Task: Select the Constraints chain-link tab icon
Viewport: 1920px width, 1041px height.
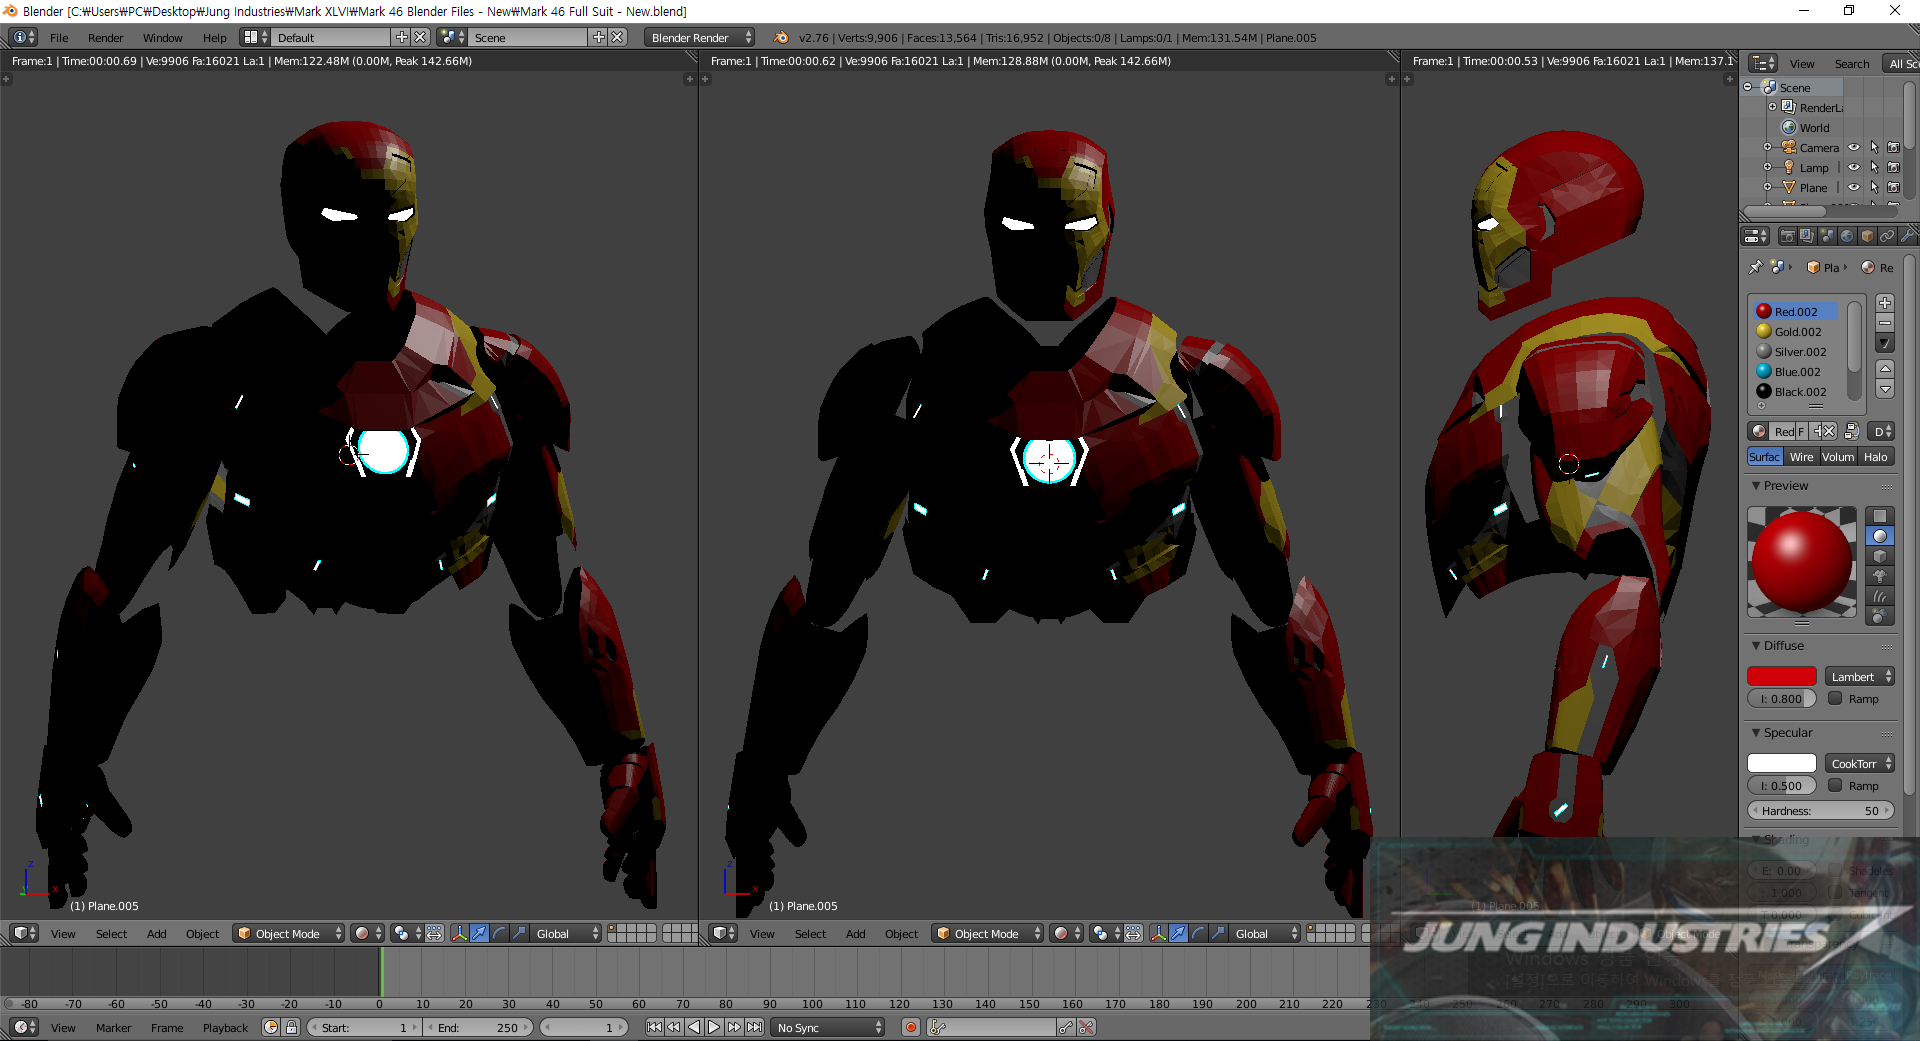Action: pyautogui.click(x=1887, y=236)
